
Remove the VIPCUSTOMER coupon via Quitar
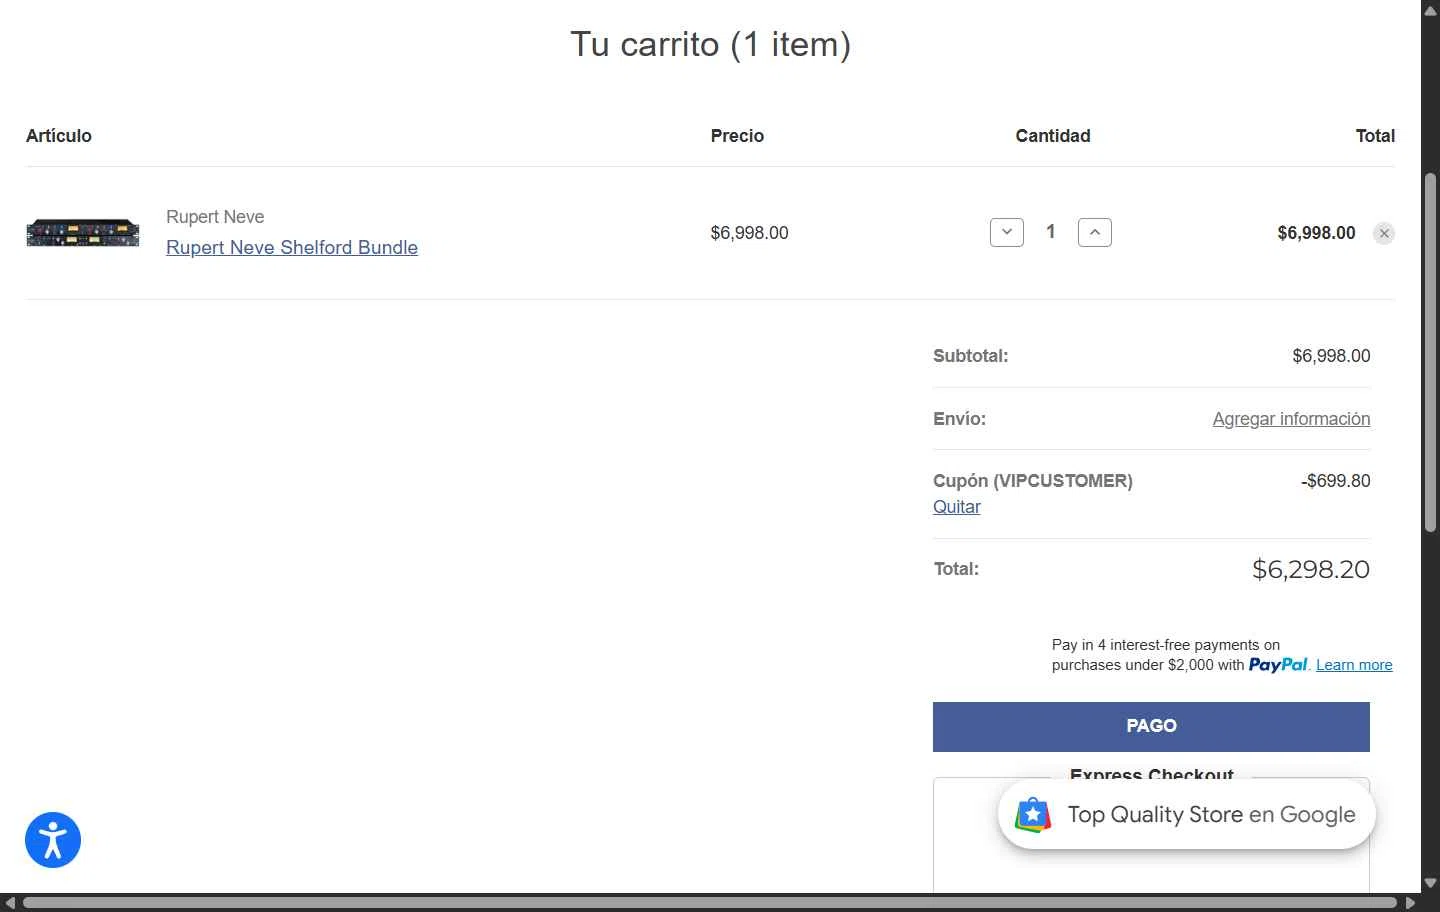(x=956, y=507)
